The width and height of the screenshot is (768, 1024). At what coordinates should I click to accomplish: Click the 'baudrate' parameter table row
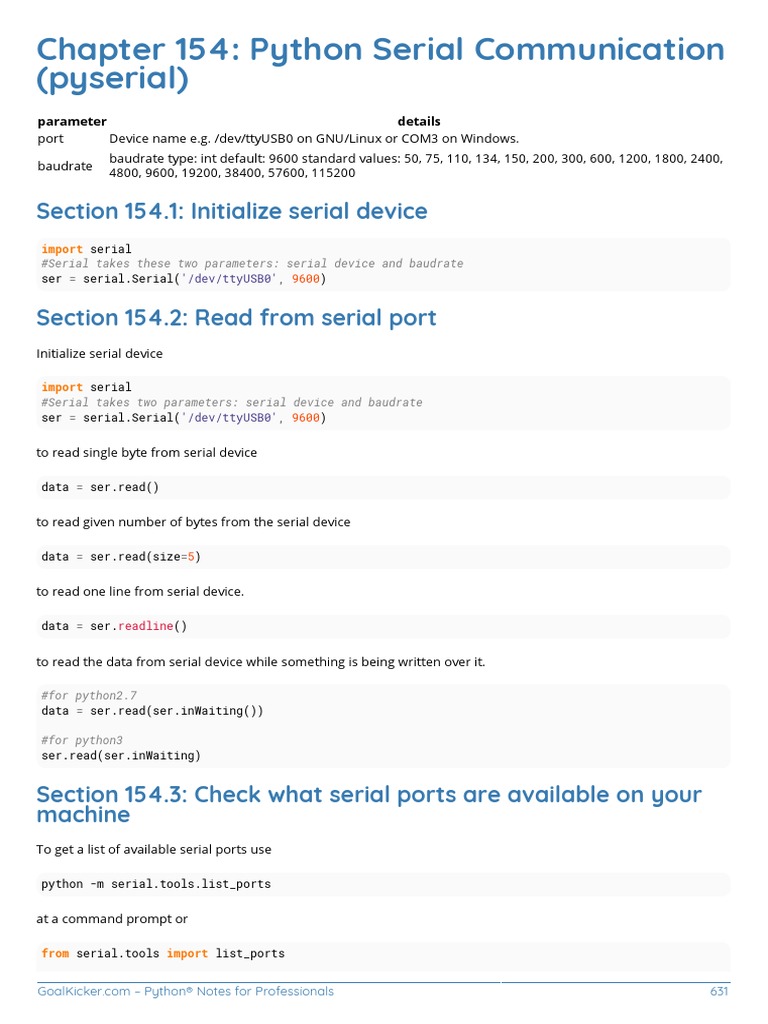point(381,166)
